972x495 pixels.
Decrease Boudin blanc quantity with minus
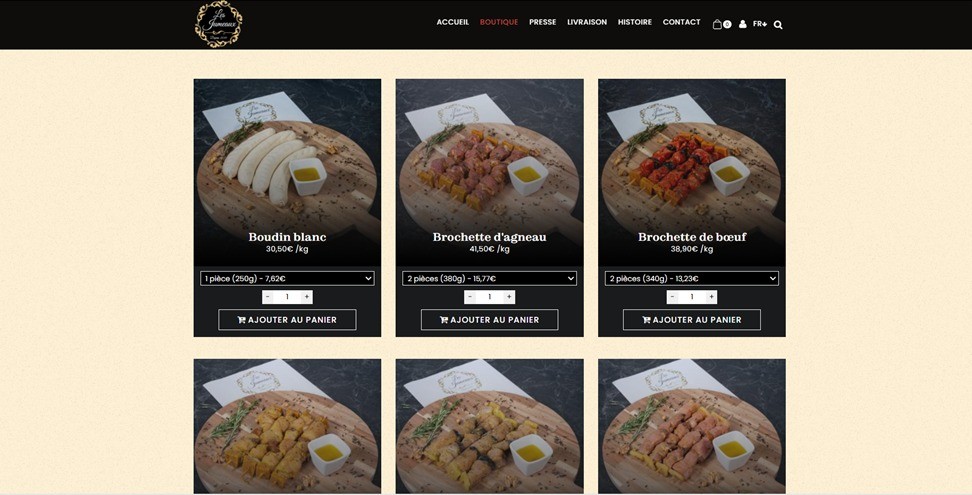tap(268, 297)
